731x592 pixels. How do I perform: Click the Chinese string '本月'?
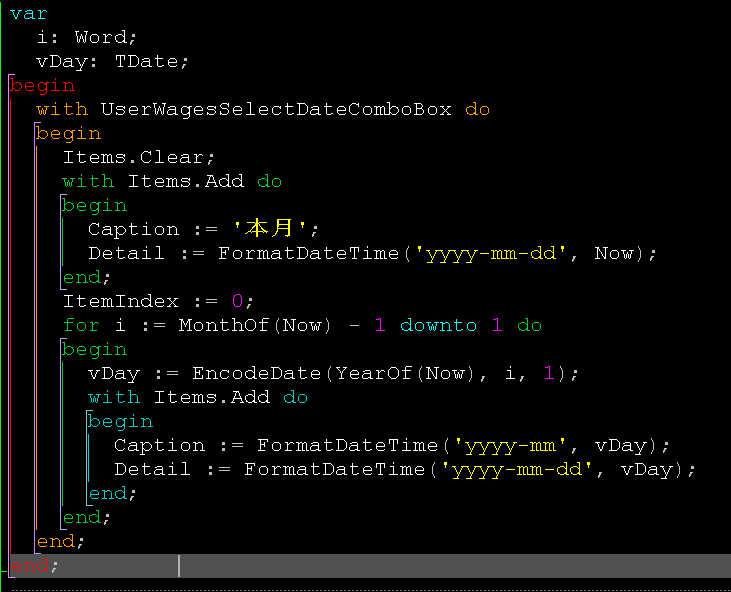click(269, 228)
